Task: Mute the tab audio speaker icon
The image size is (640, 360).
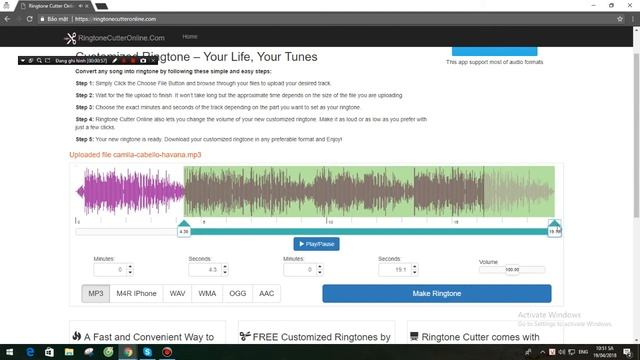Action: tap(80, 6)
